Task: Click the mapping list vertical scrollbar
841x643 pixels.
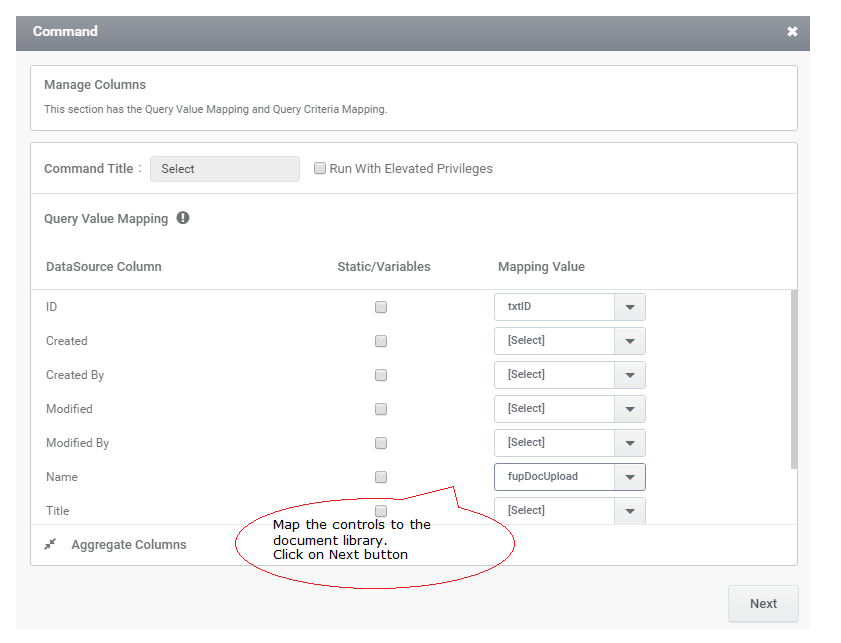Action: (794, 379)
